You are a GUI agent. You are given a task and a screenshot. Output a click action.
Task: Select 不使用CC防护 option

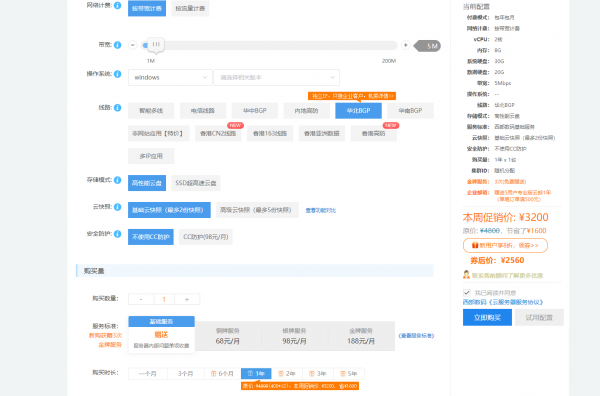[151, 237]
